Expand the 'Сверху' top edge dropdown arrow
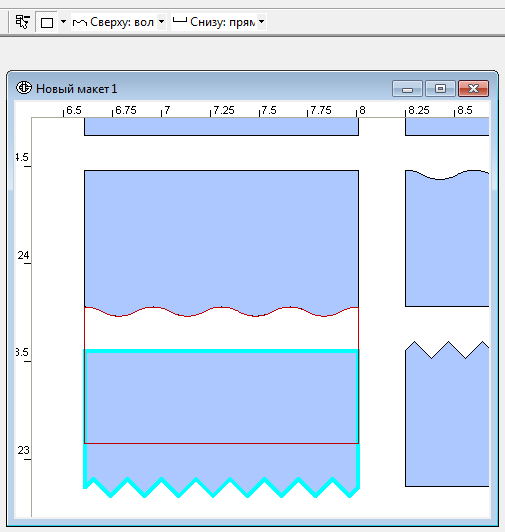 click(x=162, y=22)
